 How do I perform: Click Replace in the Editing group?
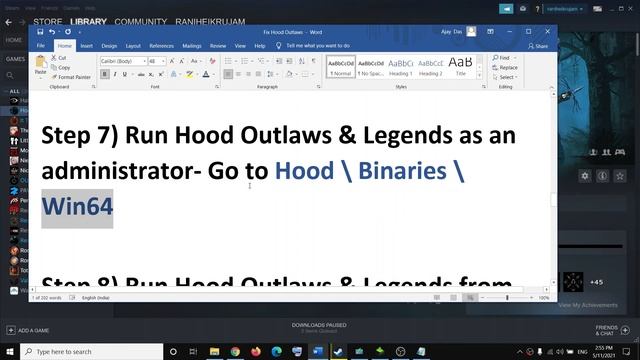(505, 67)
